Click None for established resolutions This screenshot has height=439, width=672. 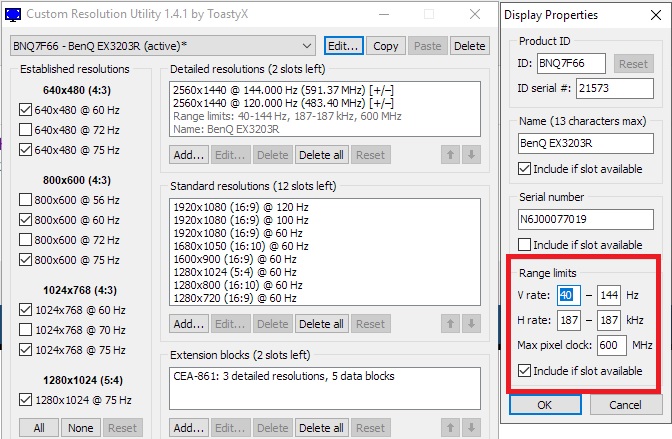coord(81,428)
